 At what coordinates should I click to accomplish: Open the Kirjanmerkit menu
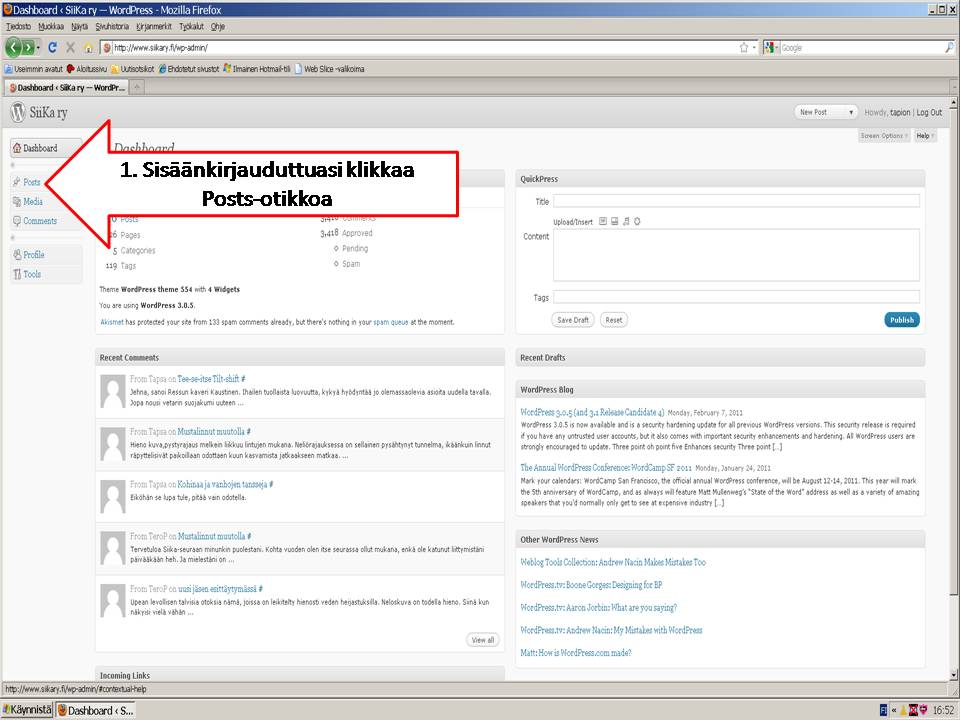[x=153, y=26]
